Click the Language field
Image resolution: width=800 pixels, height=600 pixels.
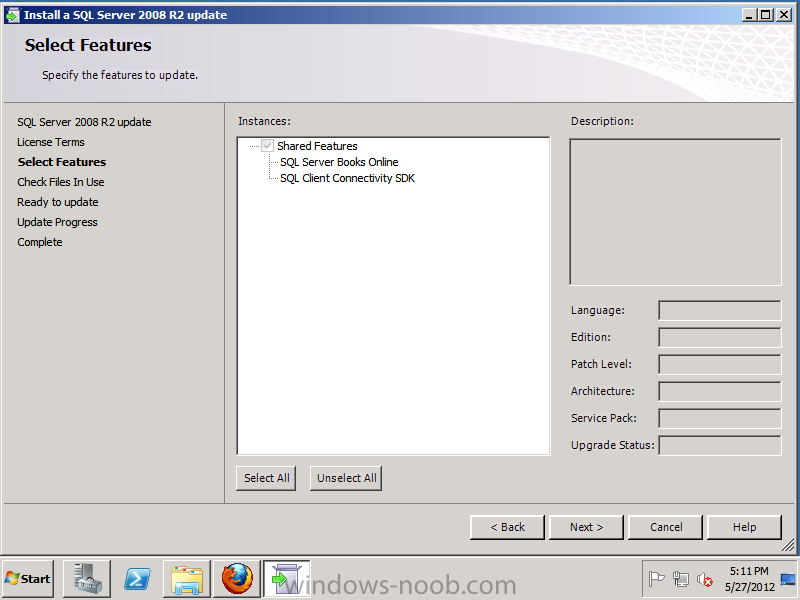(720, 310)
